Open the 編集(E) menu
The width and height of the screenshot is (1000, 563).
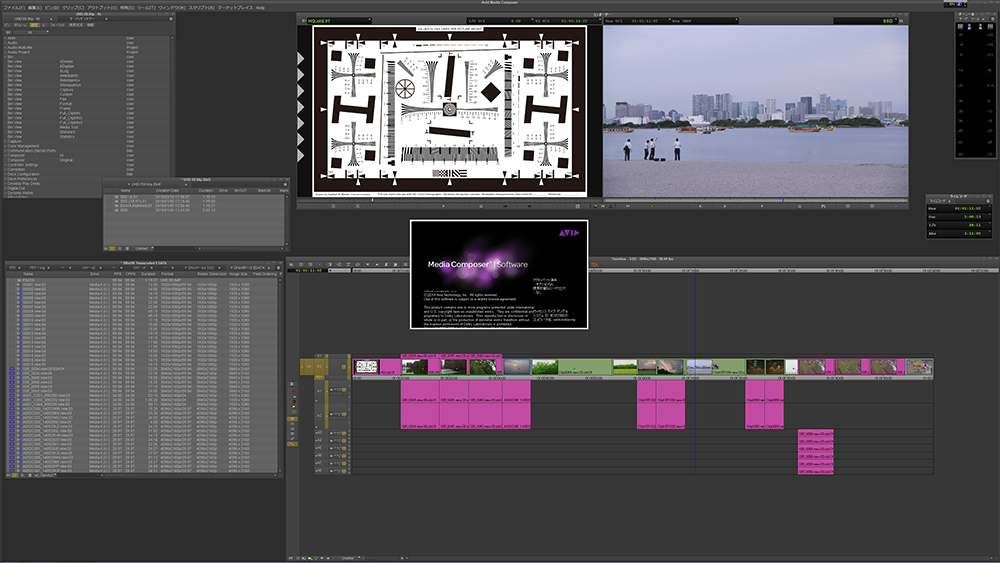[35, 8]
